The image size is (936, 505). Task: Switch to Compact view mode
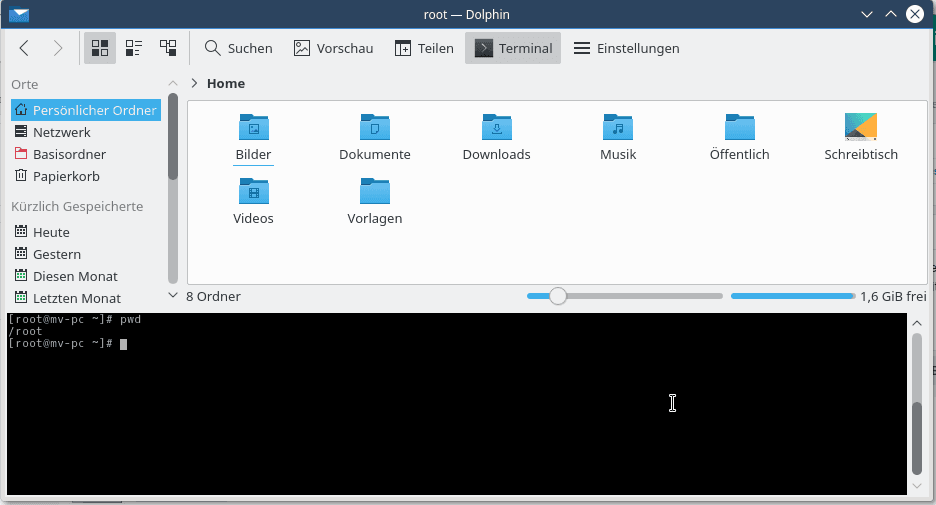click(134, 48)
